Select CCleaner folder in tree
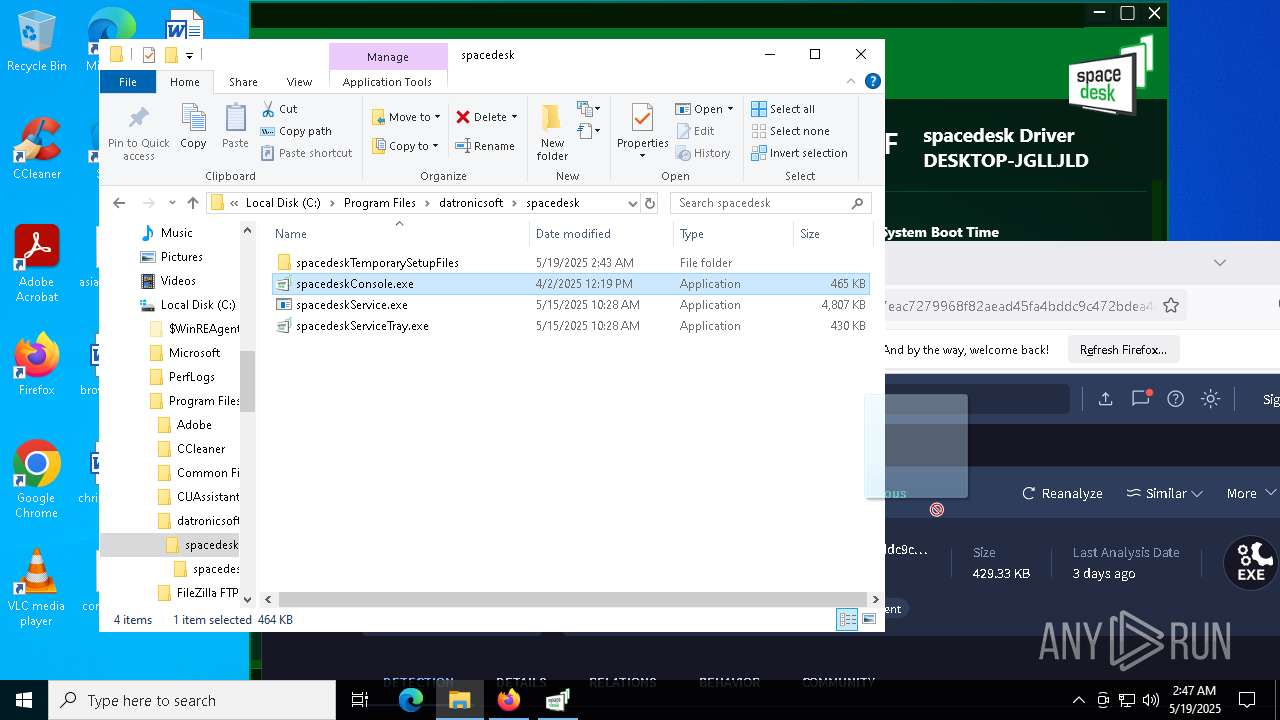 [x=200, y=449]
